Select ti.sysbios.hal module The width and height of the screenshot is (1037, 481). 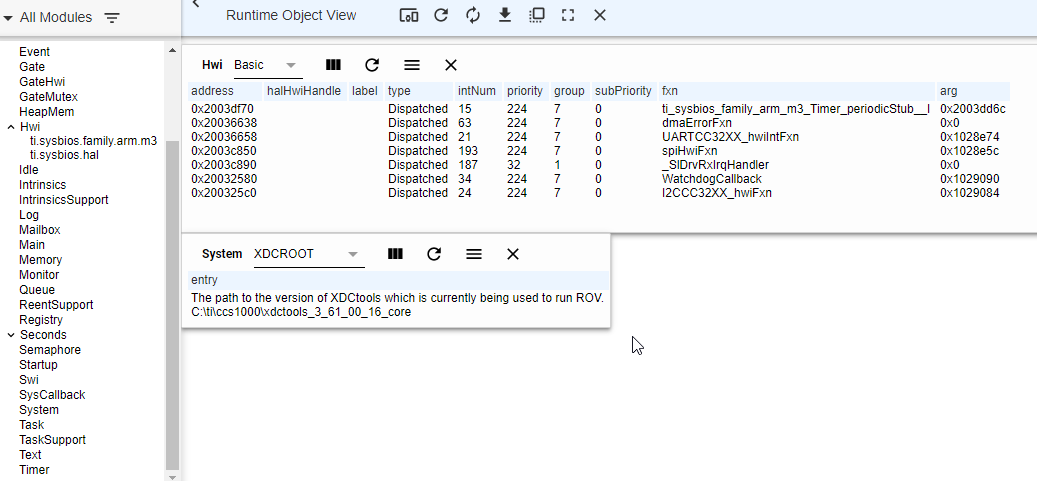64,155
